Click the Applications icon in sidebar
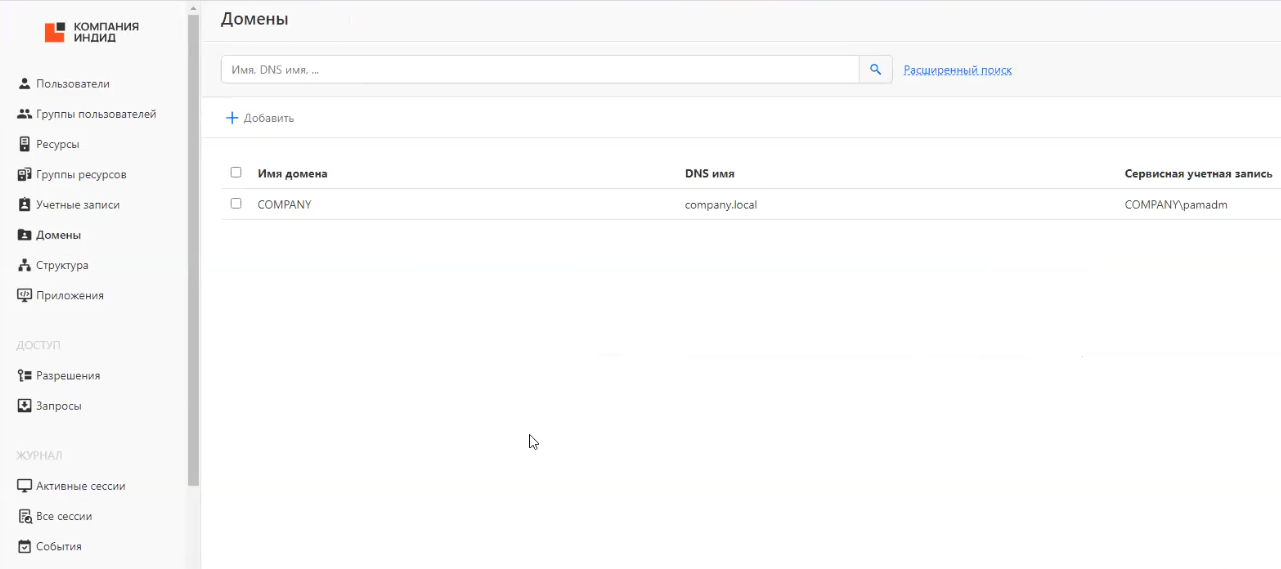The height and width of the screenshot is (569, 1281). [25, 296]
